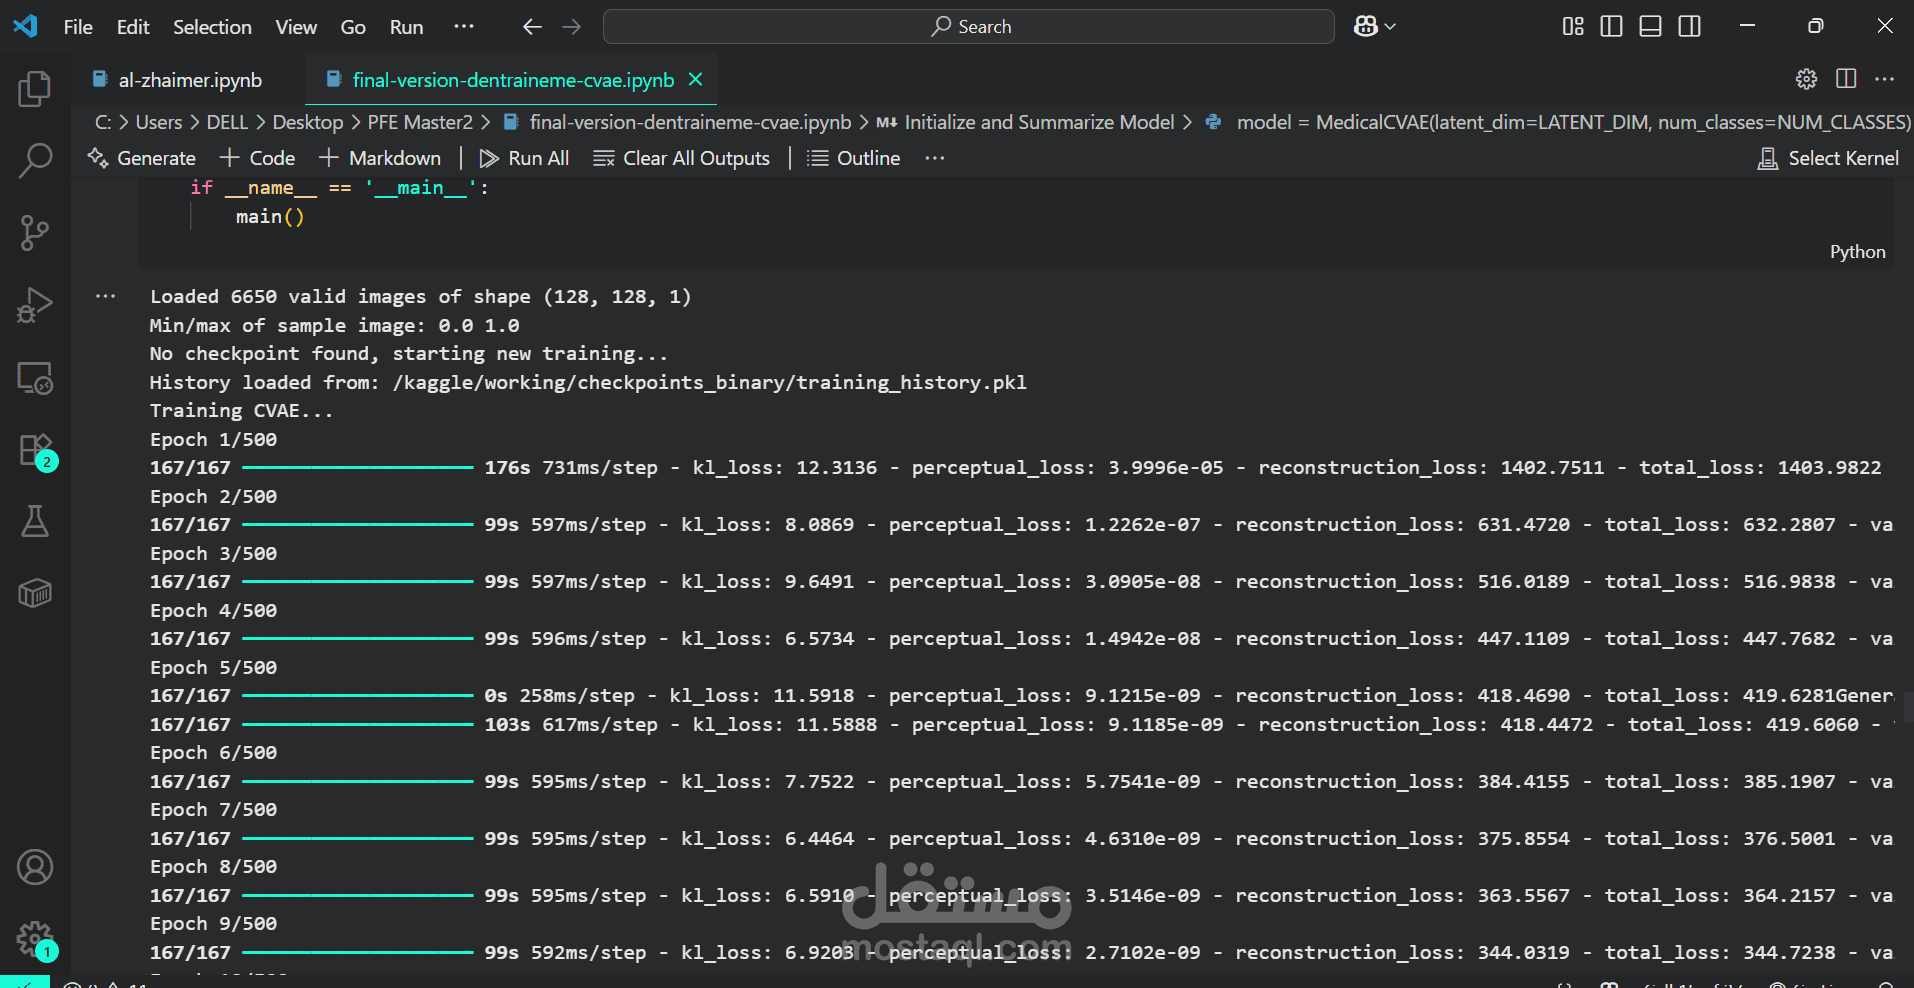Open cell output ellipsis options
This screenshot has height=988, width=1914.
coord(106,296)
